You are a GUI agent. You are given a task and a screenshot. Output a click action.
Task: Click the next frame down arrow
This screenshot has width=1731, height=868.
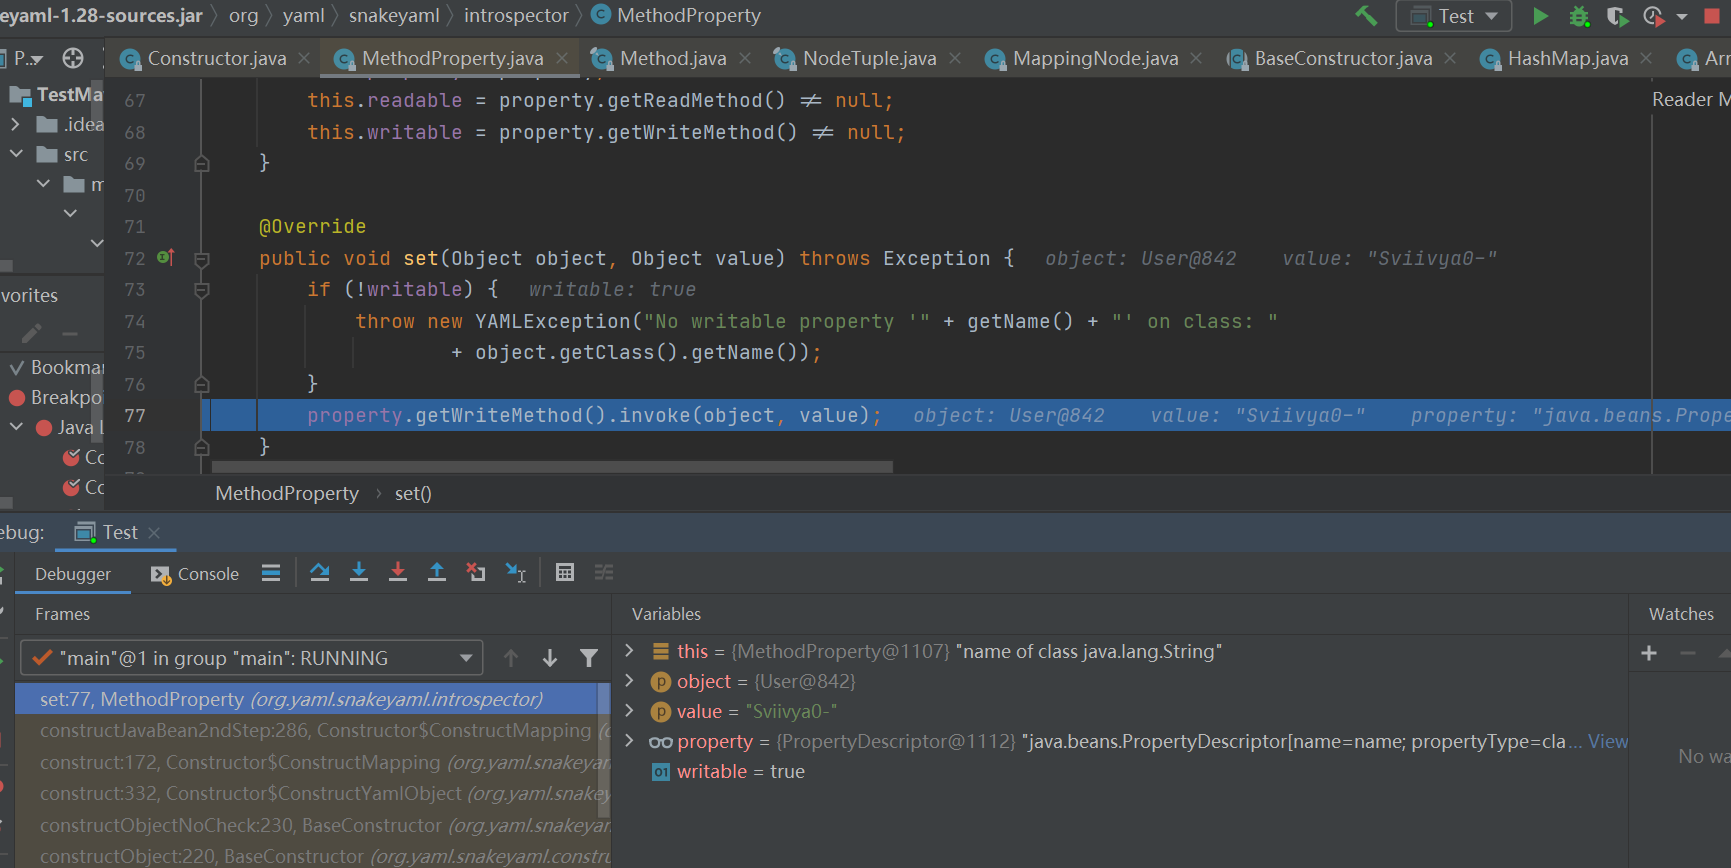(x=550, y=658)
